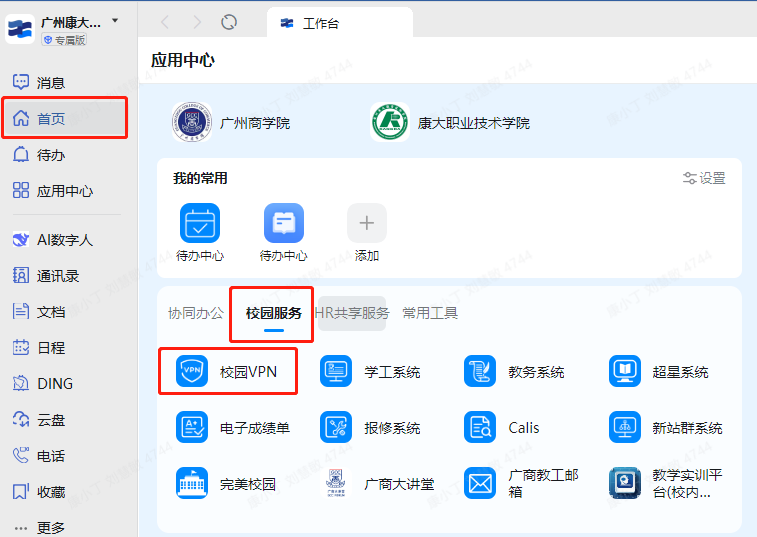
Task: Open the first 待办中心 calendar icon
Action: click(200, 223)
